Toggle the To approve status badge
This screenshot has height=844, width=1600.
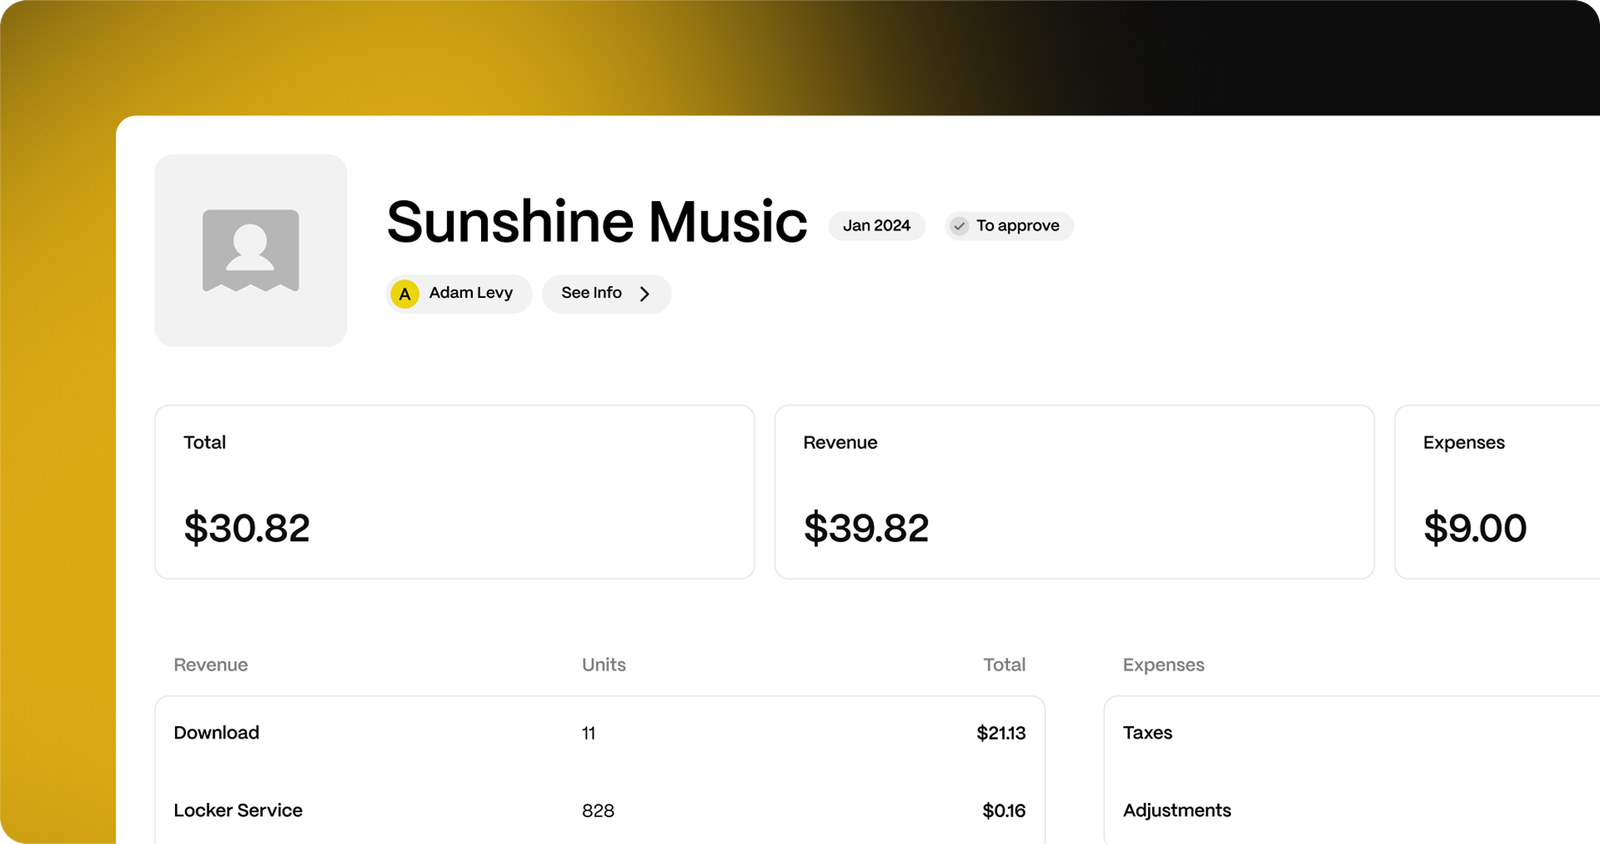(x=1009, y=226)
